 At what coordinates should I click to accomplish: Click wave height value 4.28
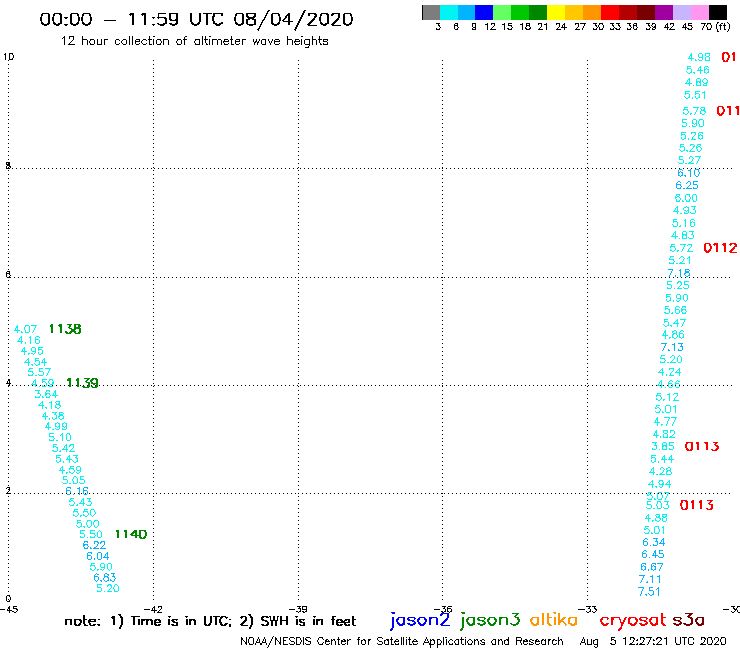coord(660,472)
